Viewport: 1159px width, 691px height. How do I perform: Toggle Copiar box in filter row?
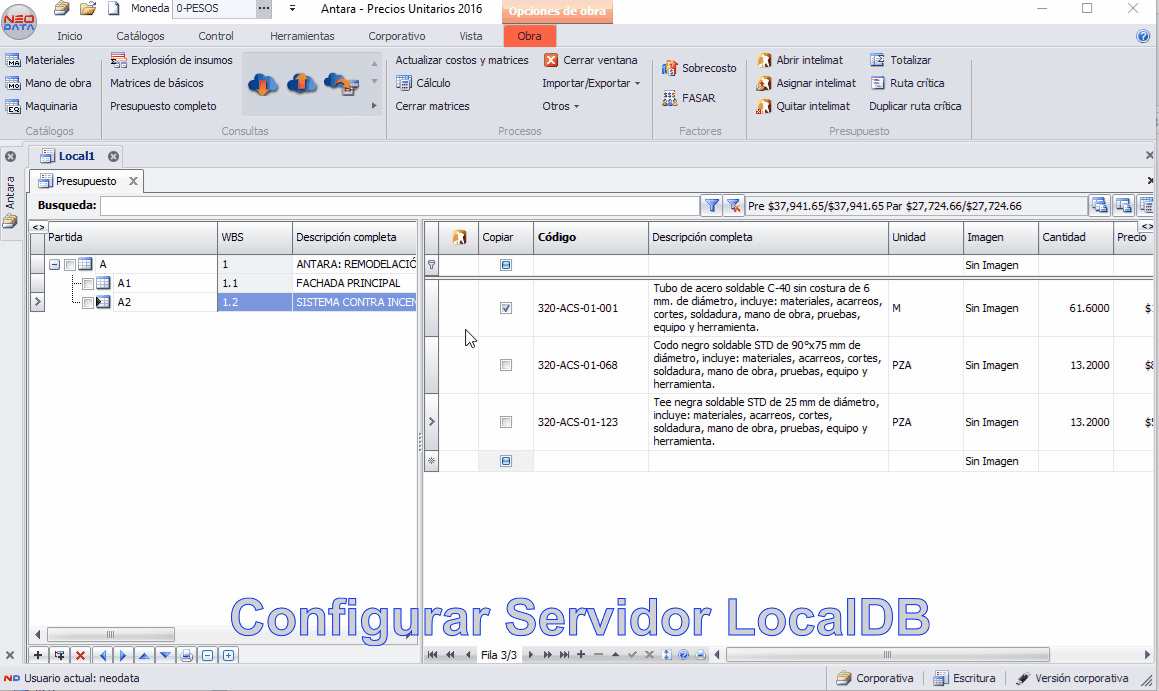coord(506,265)
